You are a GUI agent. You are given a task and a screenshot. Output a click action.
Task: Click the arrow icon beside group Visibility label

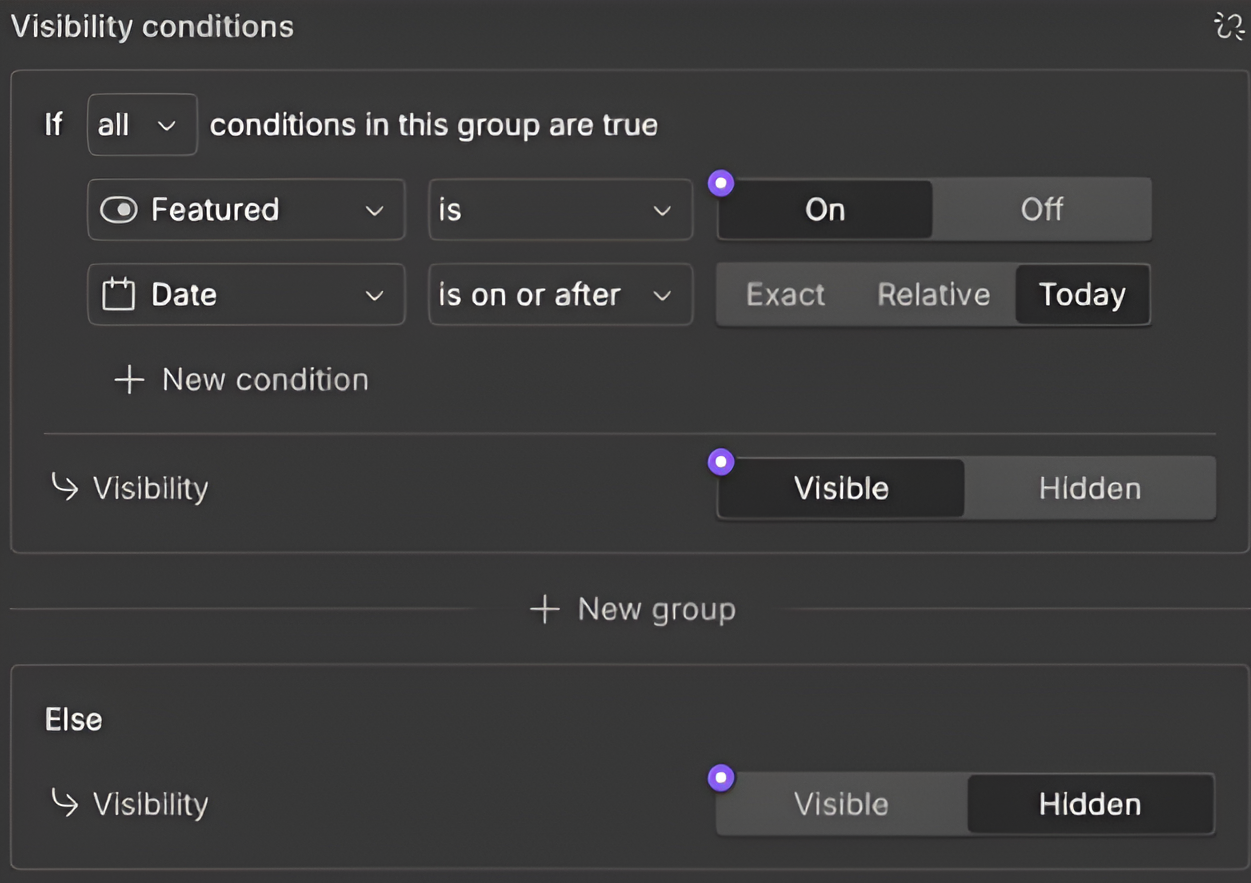click(65, 487)
